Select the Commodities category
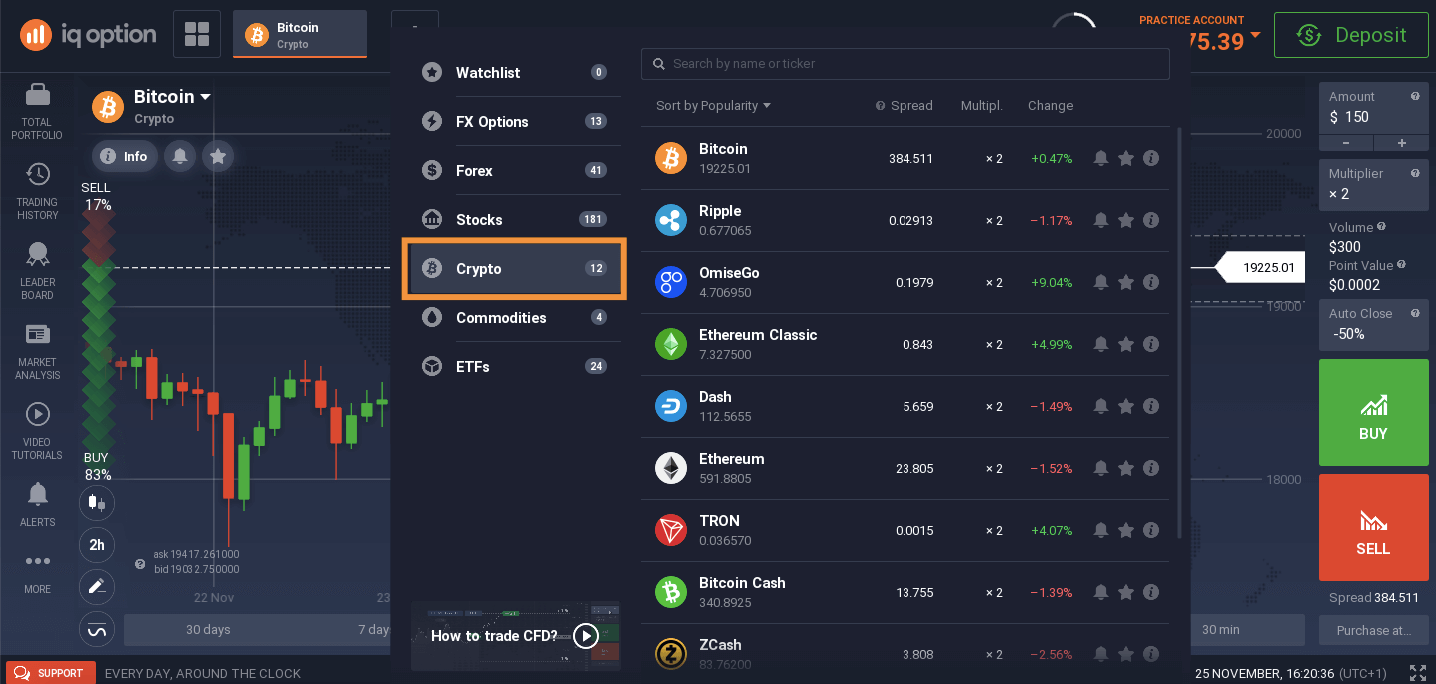The width and height of the screenshot is (1436, 684). tap(502, 317)
